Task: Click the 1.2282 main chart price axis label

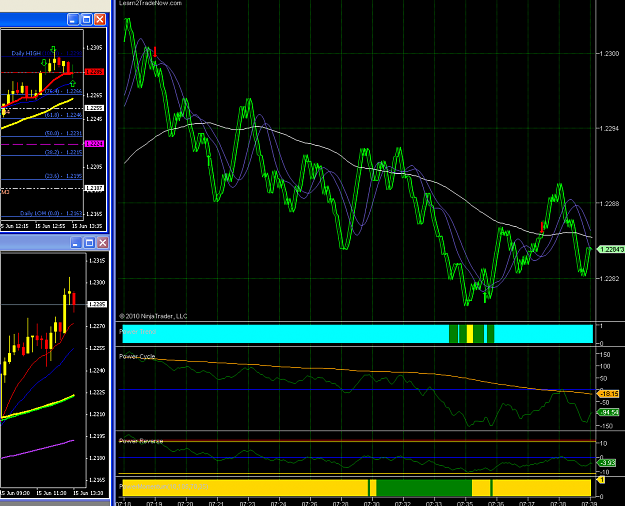Action: click(610, 278)
